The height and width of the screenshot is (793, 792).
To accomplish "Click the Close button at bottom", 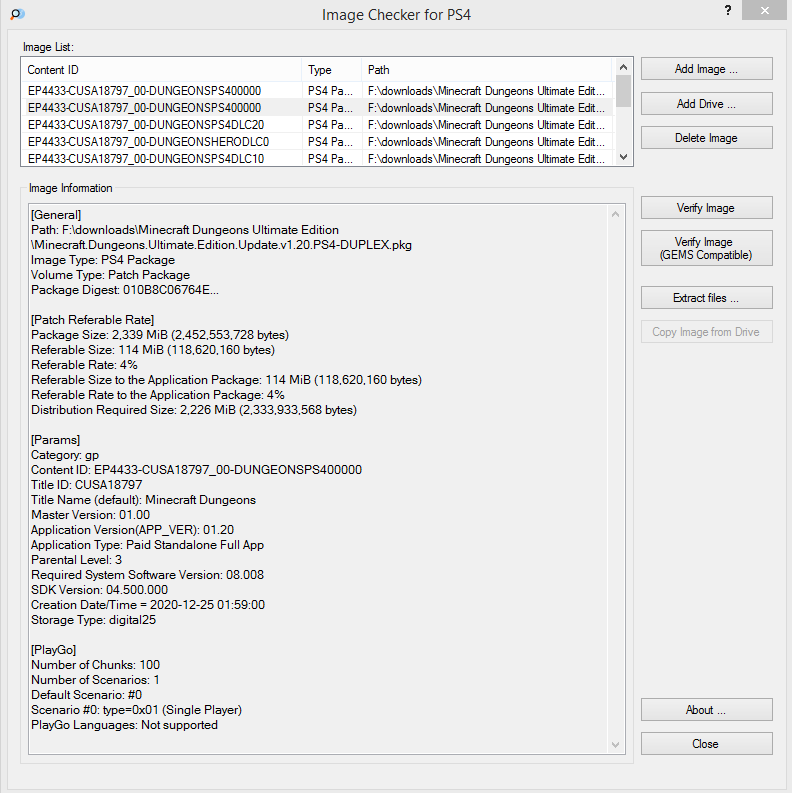I will click(x=707, y=744).
